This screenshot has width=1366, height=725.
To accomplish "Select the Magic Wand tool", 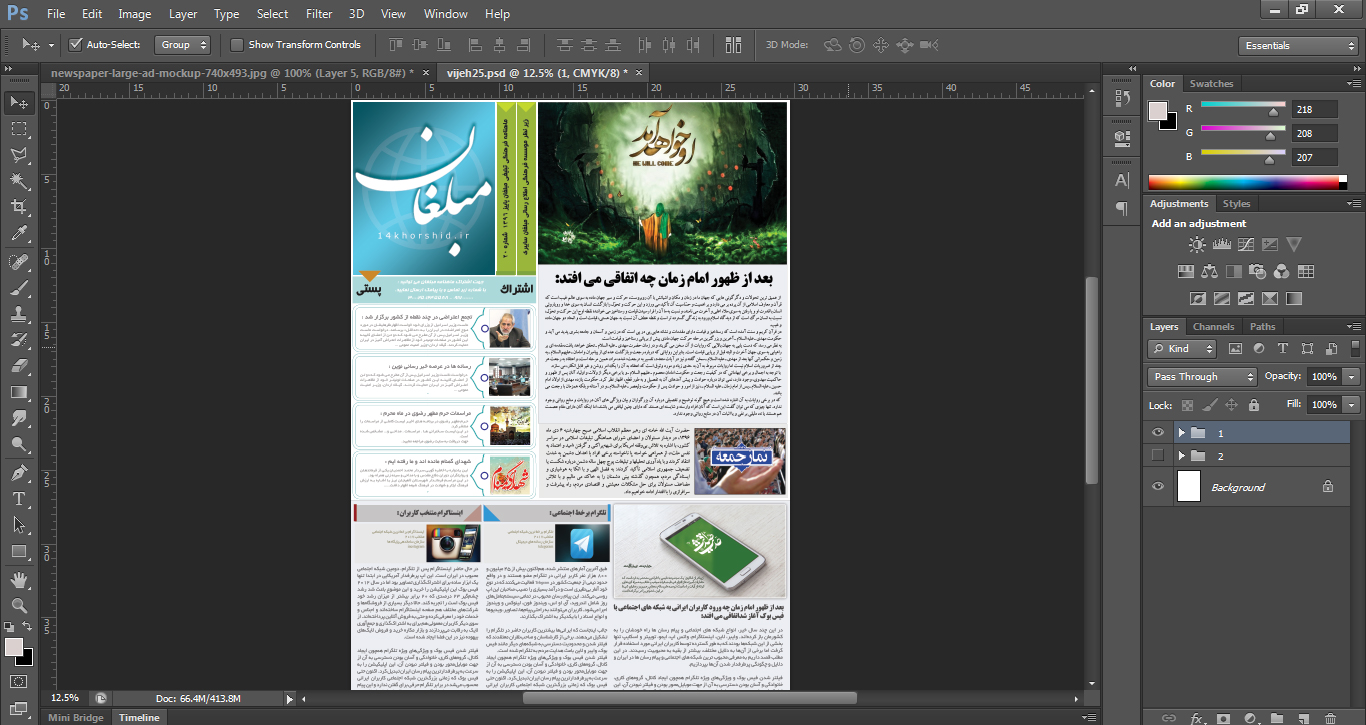I will tap(19, 181).
